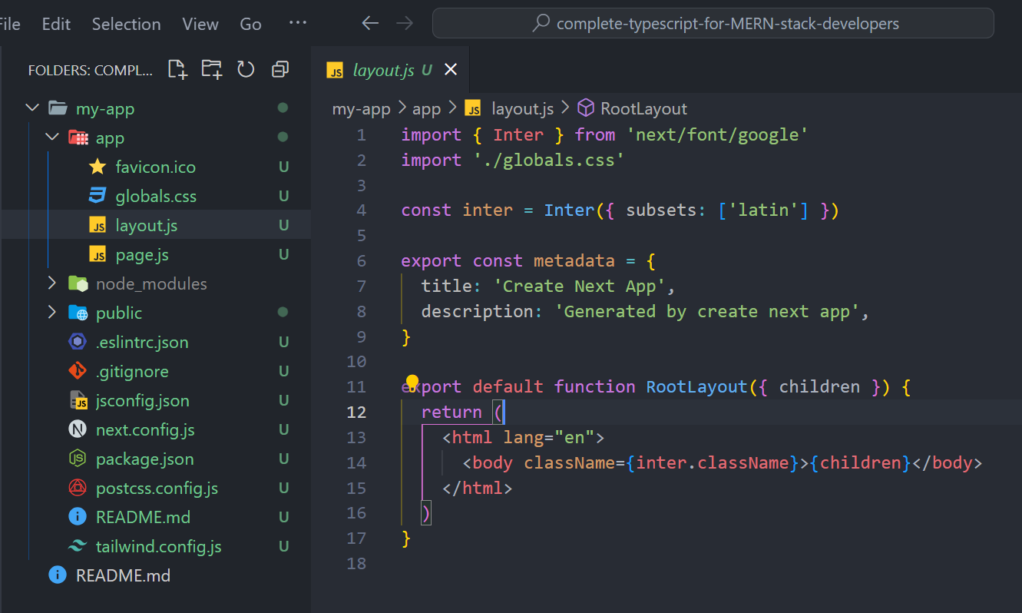Collapse the app folder

52,138
